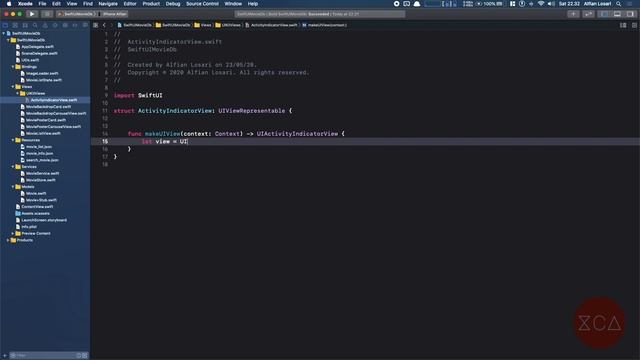
Task: Open the Report navigator icon
Action: tap(85, 25)
